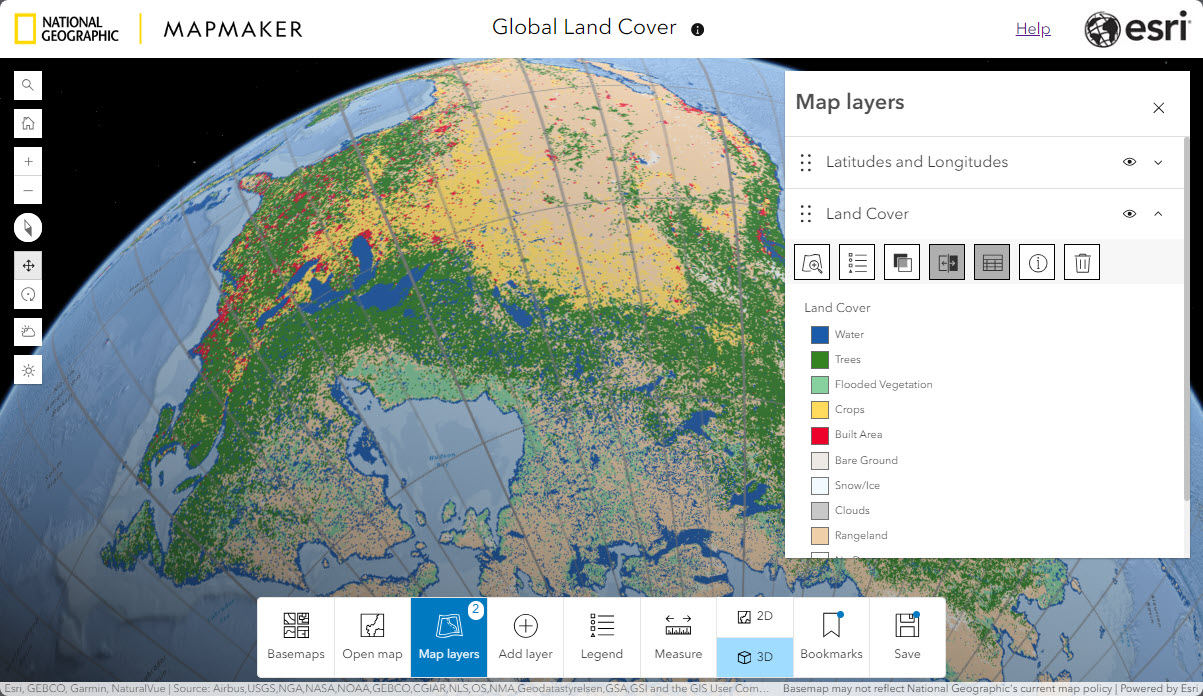Toggle the Land Cover attribute table
Image resolution: width=1203 pixels, height=696 pixels.
click(x=992, y=262)
